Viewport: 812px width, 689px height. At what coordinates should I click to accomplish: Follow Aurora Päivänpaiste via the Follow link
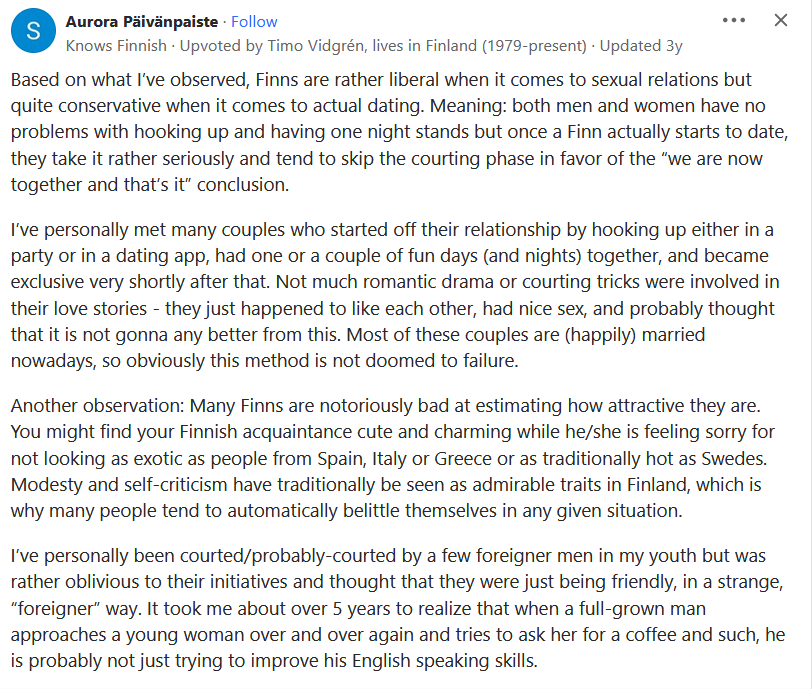click(x=253, y=21)
